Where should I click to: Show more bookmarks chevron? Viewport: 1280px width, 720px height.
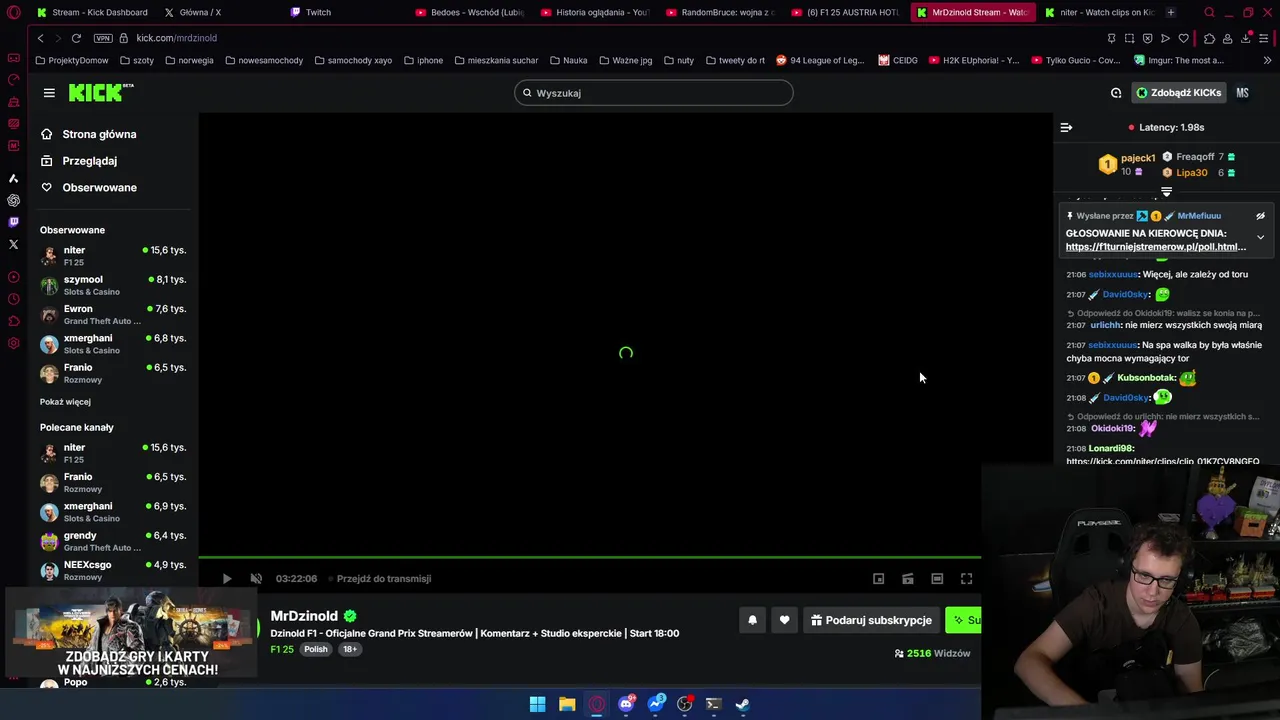click(x=1268, y=60)
